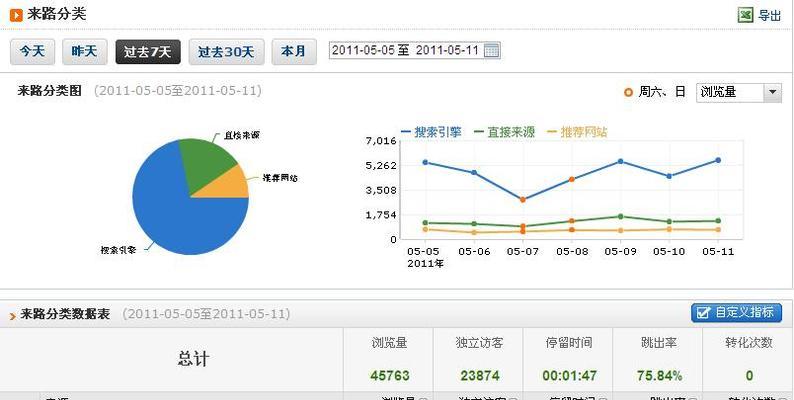Open the 浏览量 metric dropdown
The image size is (794, 400).
pos(739,92)
